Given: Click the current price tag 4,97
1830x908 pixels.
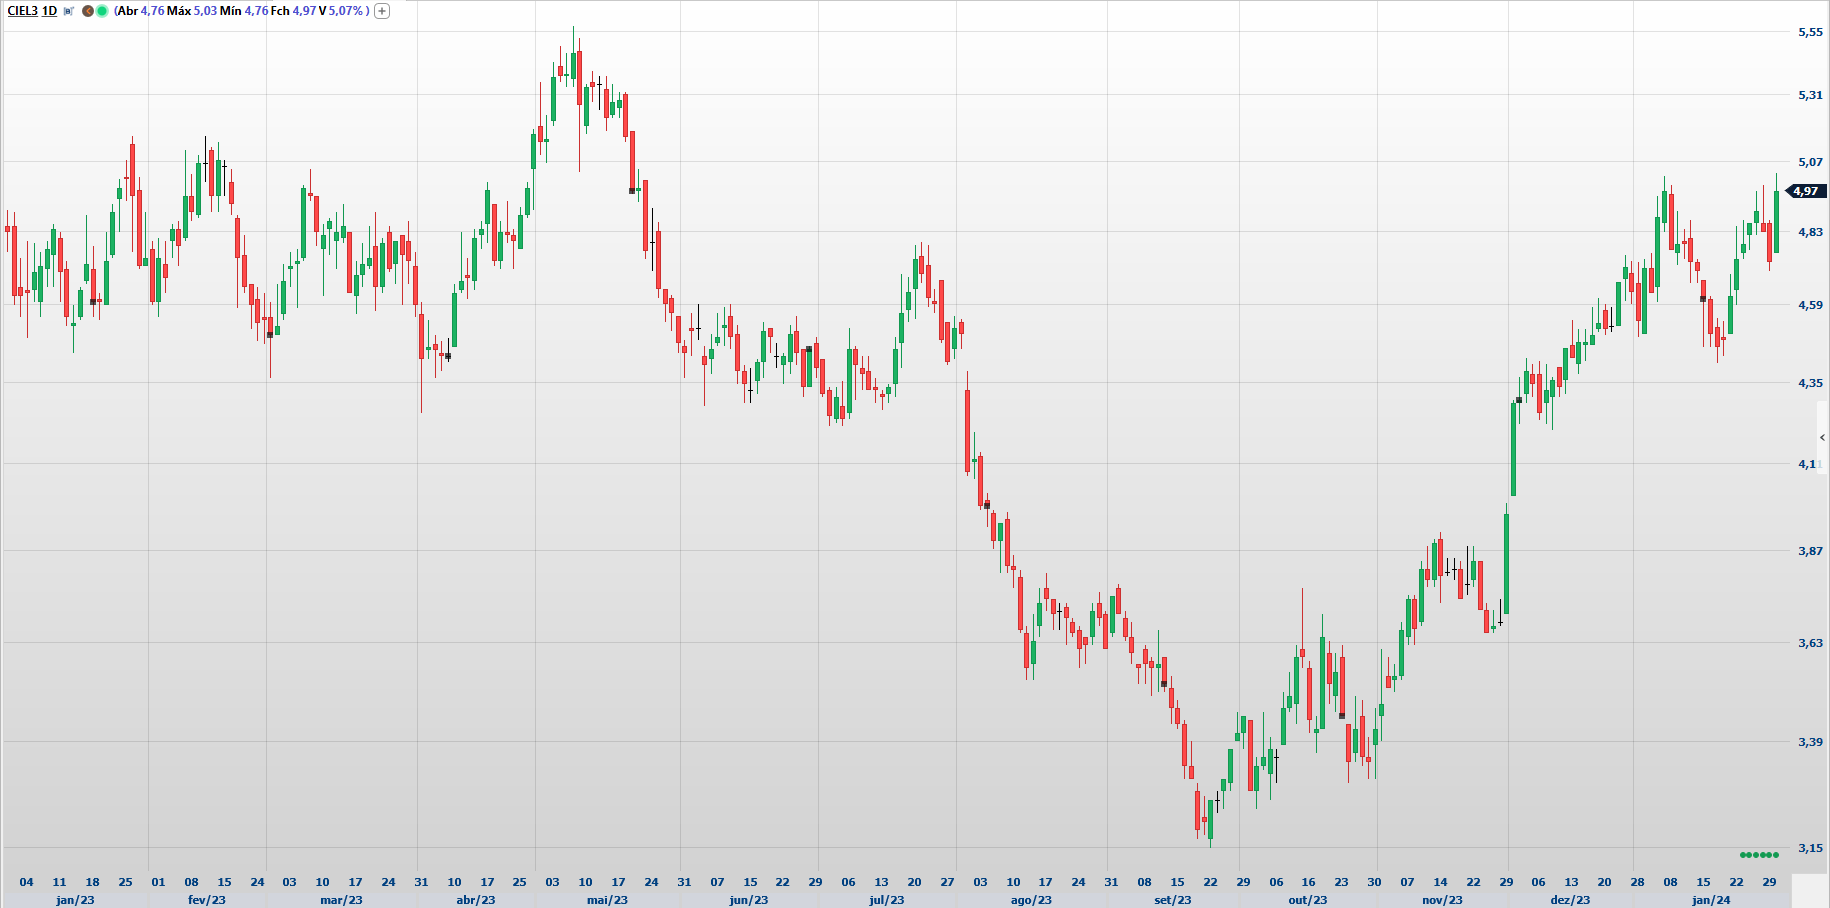Looking at the screenshot, I should (x=1806, y=191).
